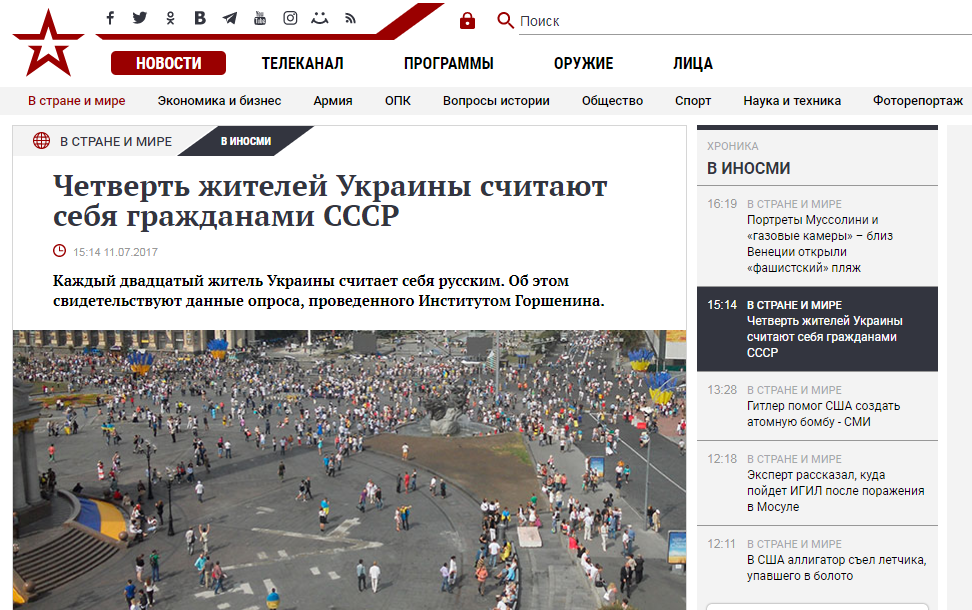Click the 12:11 timestamp in sidebar
The width and height of the screenshot is (972, 610).
[722, 543]
